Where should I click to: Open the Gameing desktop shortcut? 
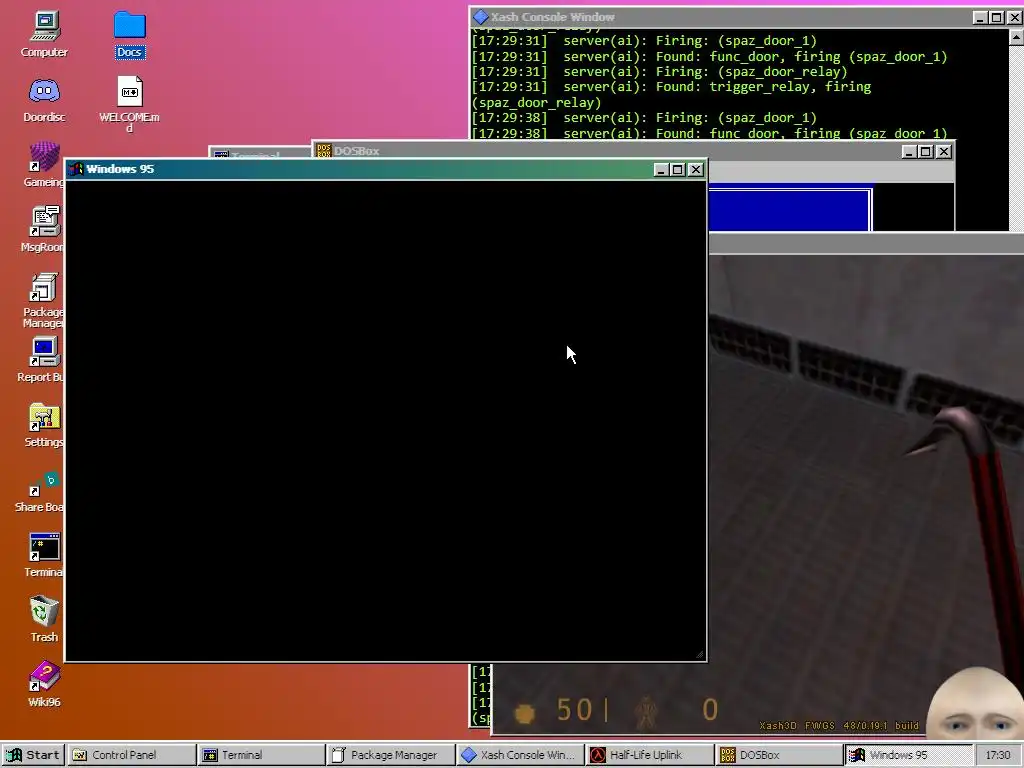pos(44,165)
